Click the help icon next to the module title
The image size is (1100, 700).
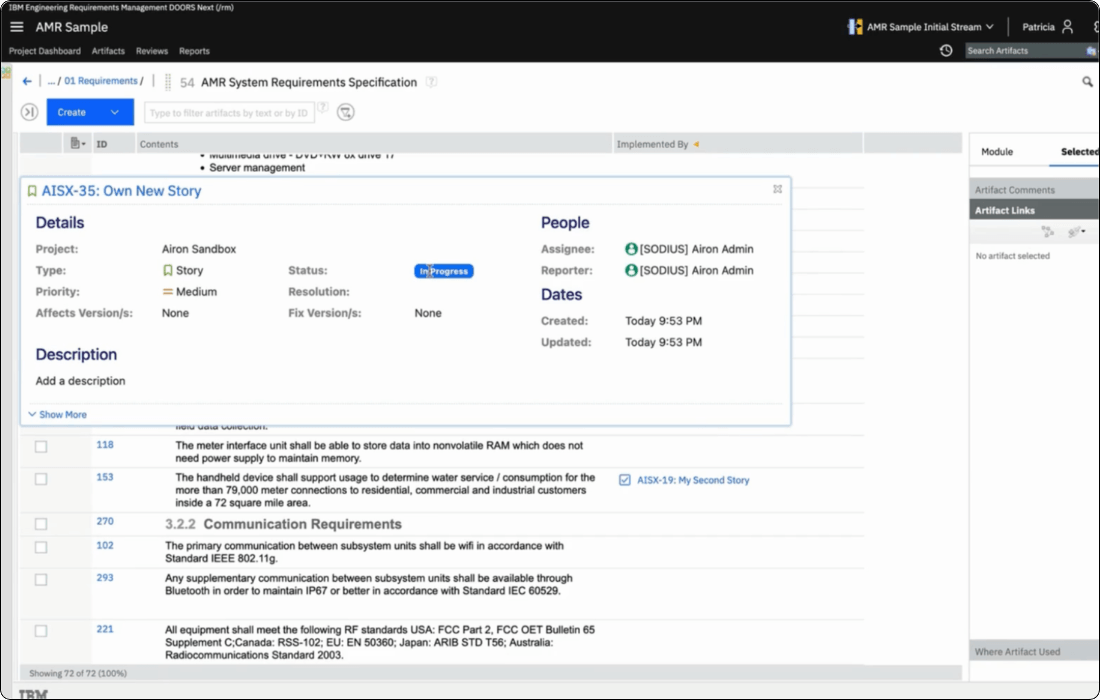(x=431, y=81)
